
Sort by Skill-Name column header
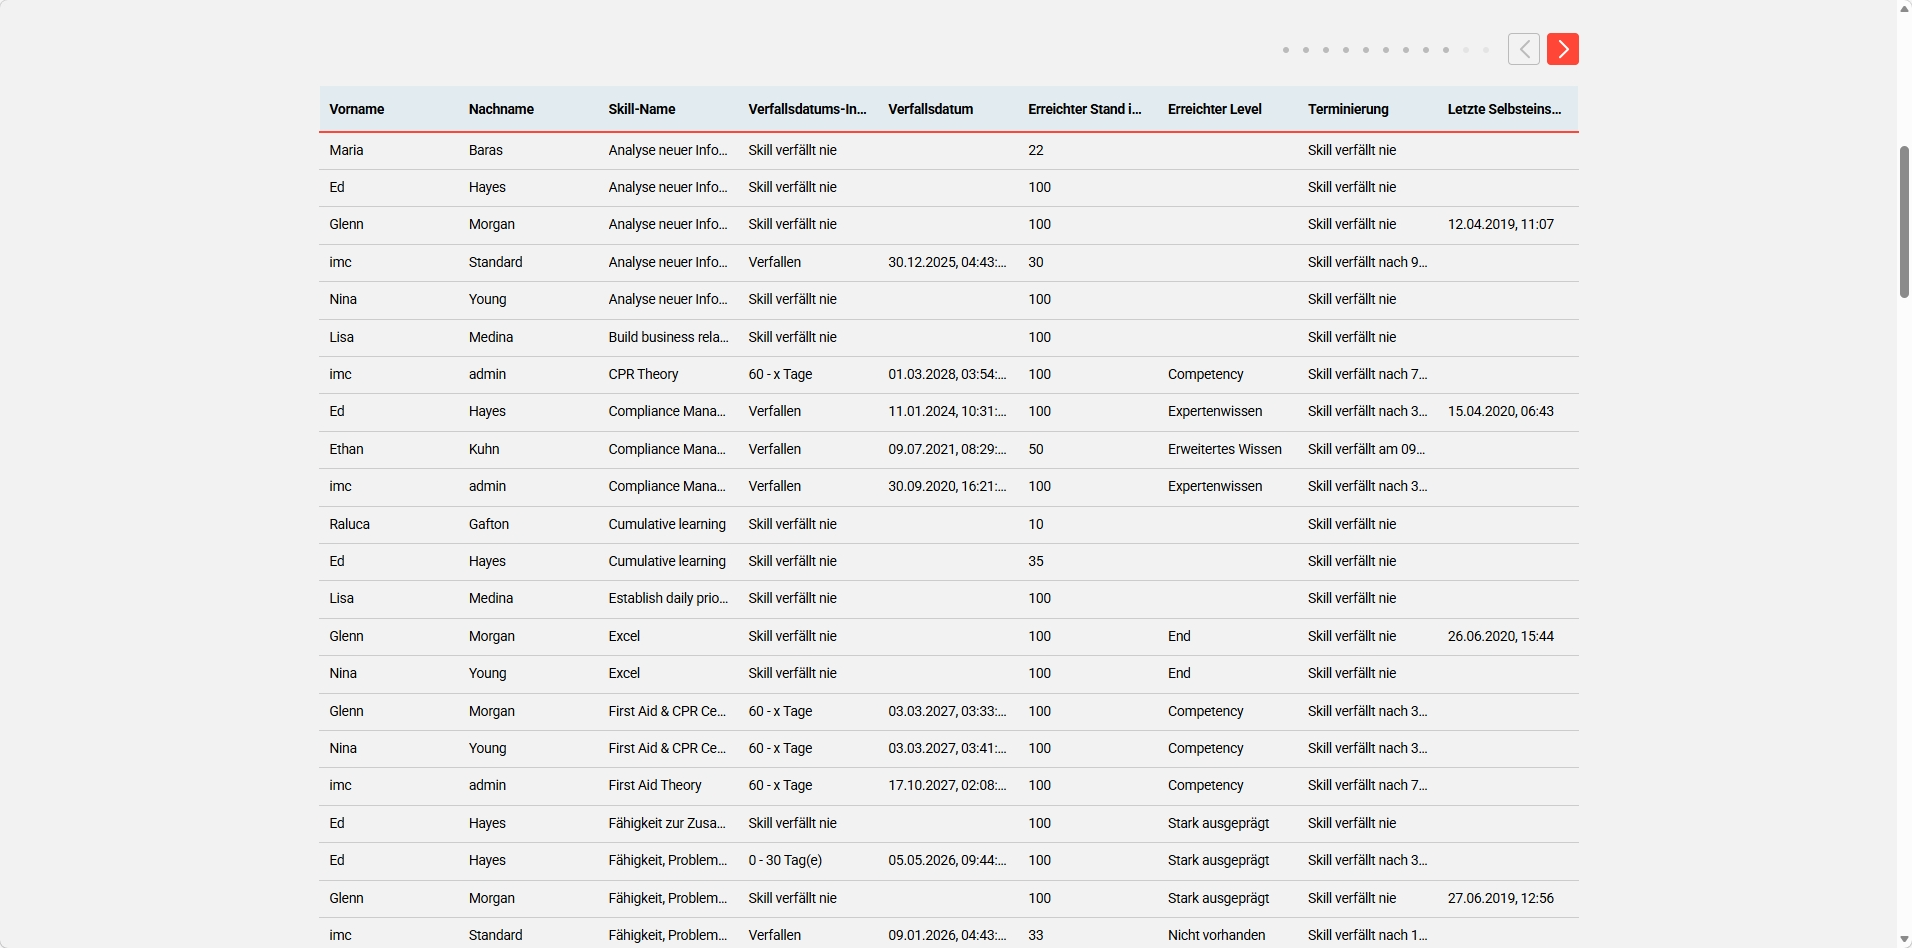pyautogui.click(x=642, y=109)
